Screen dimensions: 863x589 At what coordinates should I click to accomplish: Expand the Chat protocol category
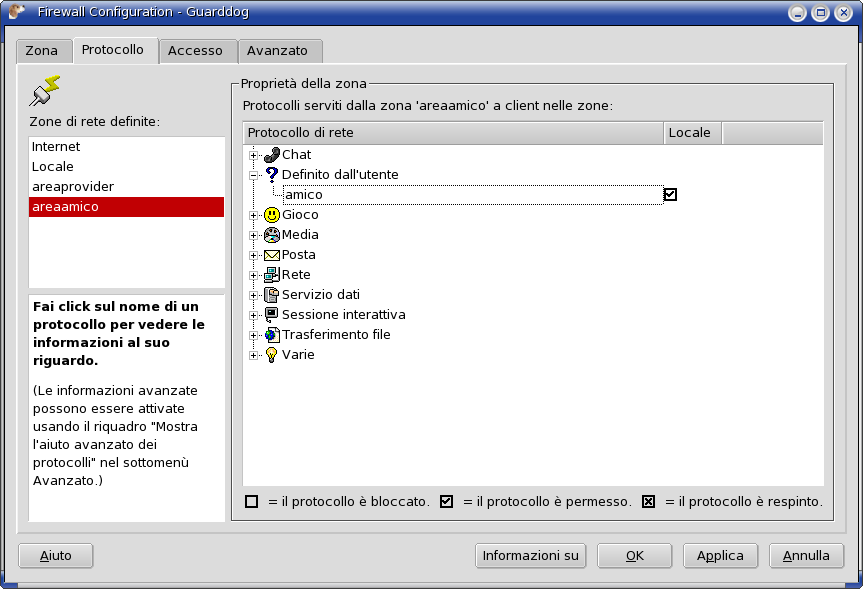[254, 155]
